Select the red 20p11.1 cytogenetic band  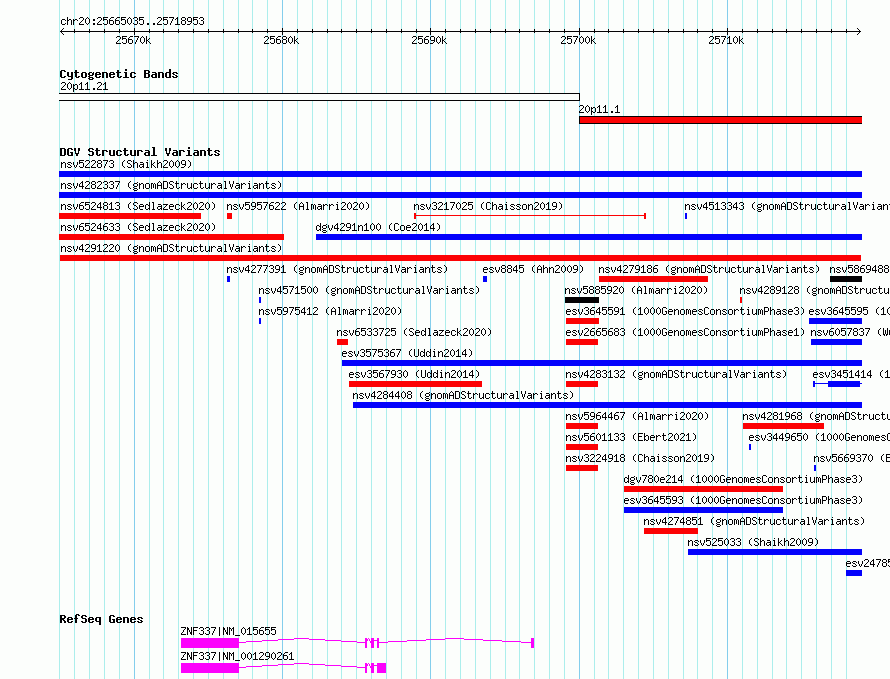(720, 120)
